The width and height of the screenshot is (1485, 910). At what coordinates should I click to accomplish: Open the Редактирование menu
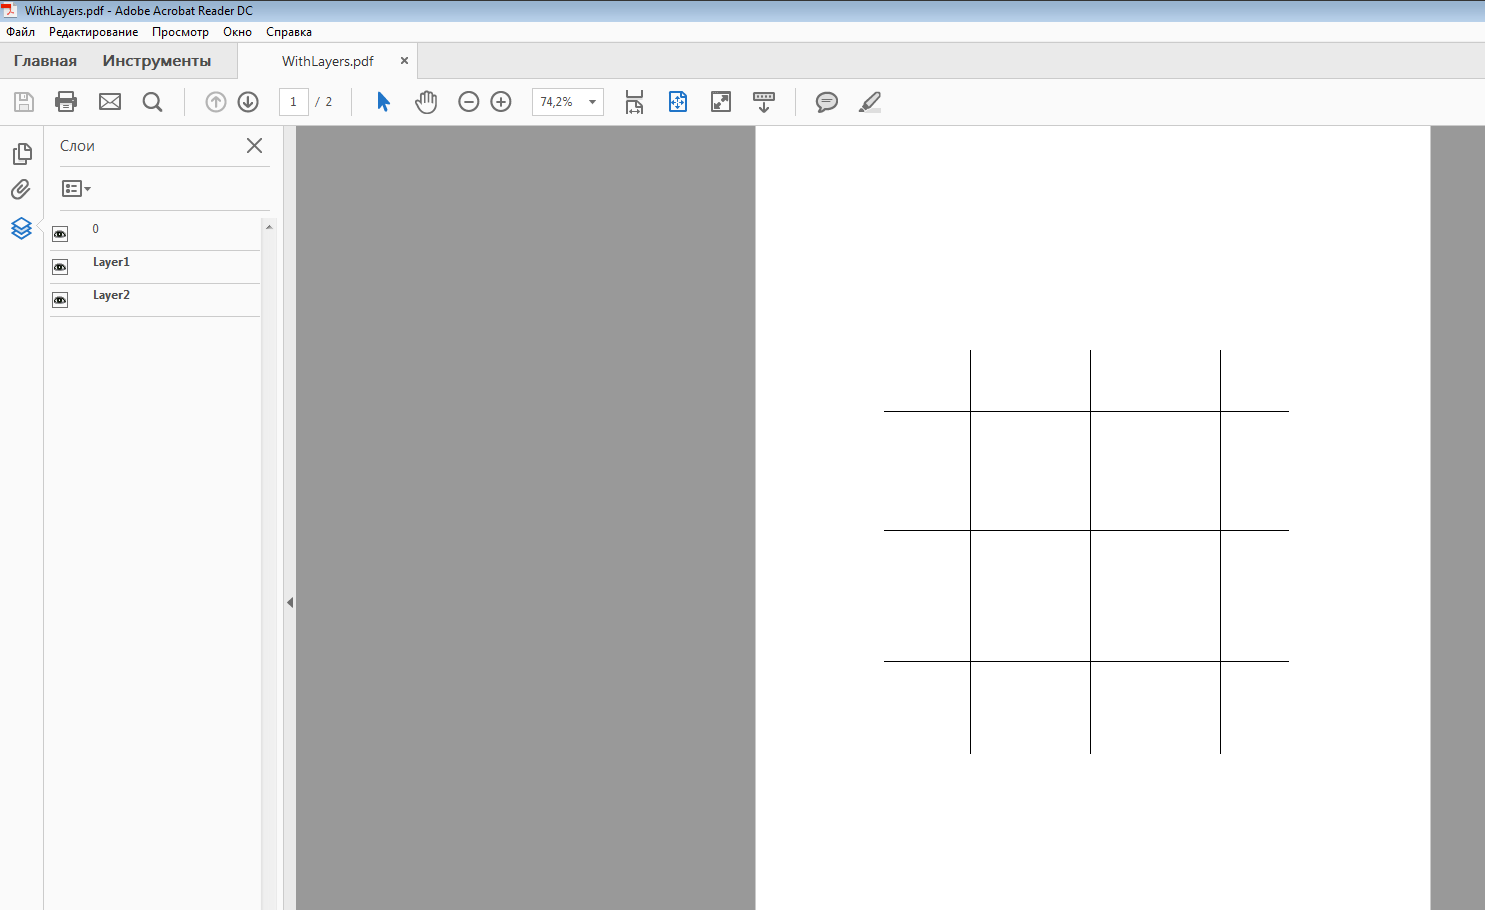pyautogui.click(x=94, y=32)
